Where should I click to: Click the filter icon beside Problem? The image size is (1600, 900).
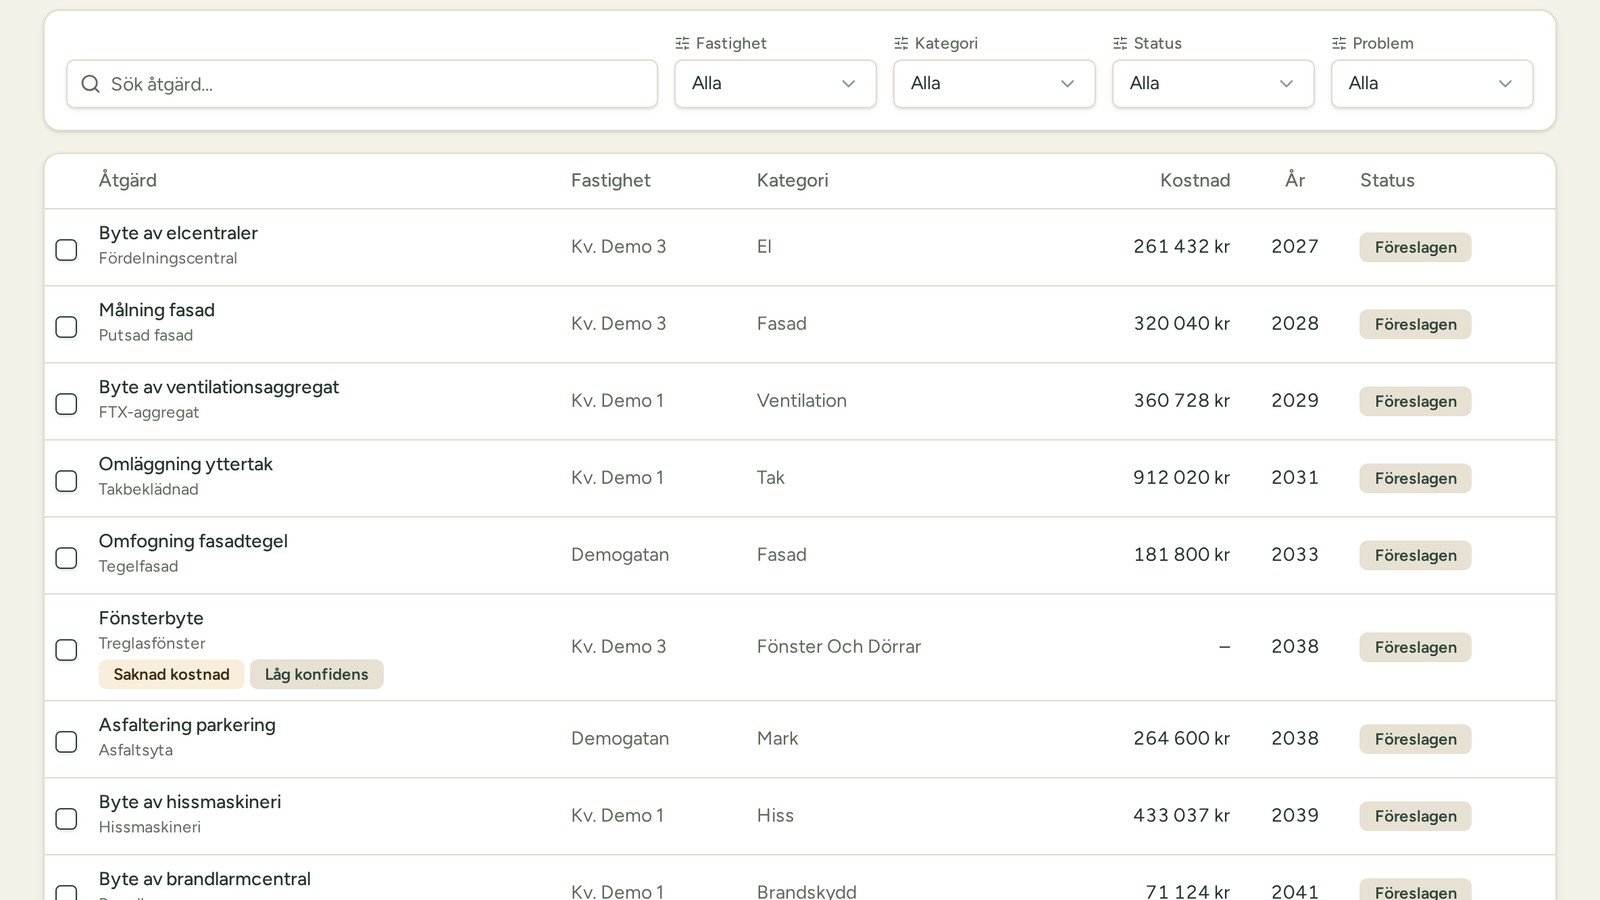coord(1339,43)
